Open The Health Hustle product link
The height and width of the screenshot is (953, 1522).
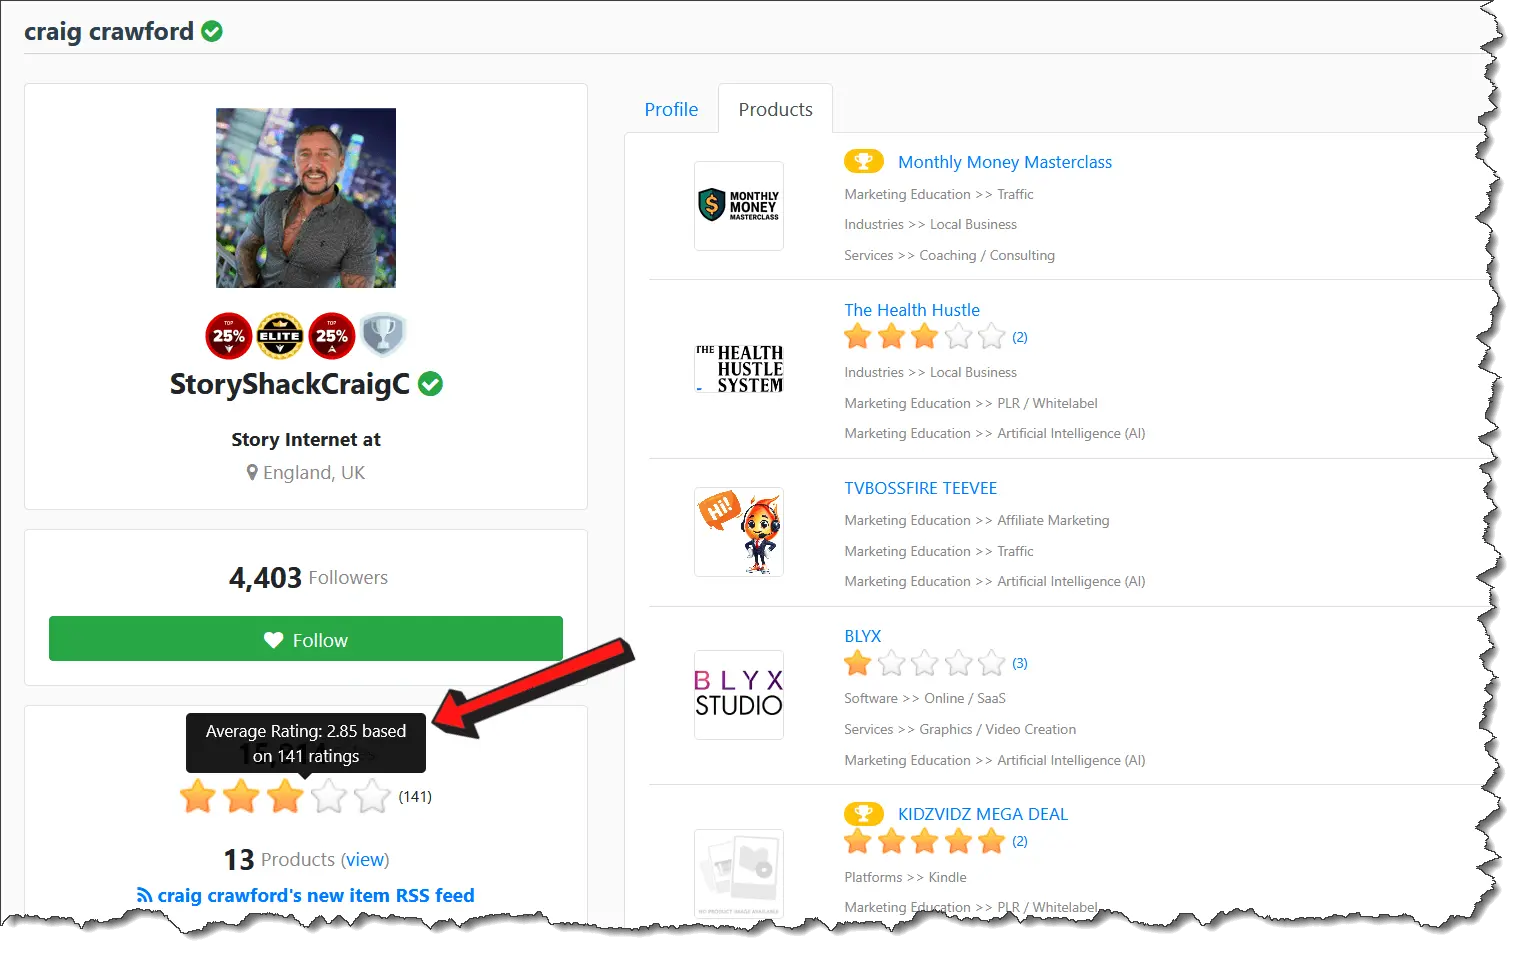[912, 310]
